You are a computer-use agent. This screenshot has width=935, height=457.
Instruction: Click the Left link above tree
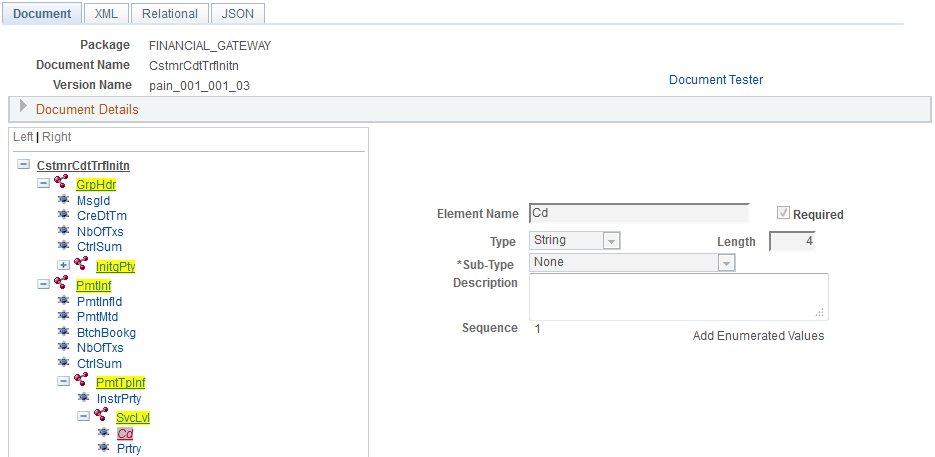(x=23, y=137)
